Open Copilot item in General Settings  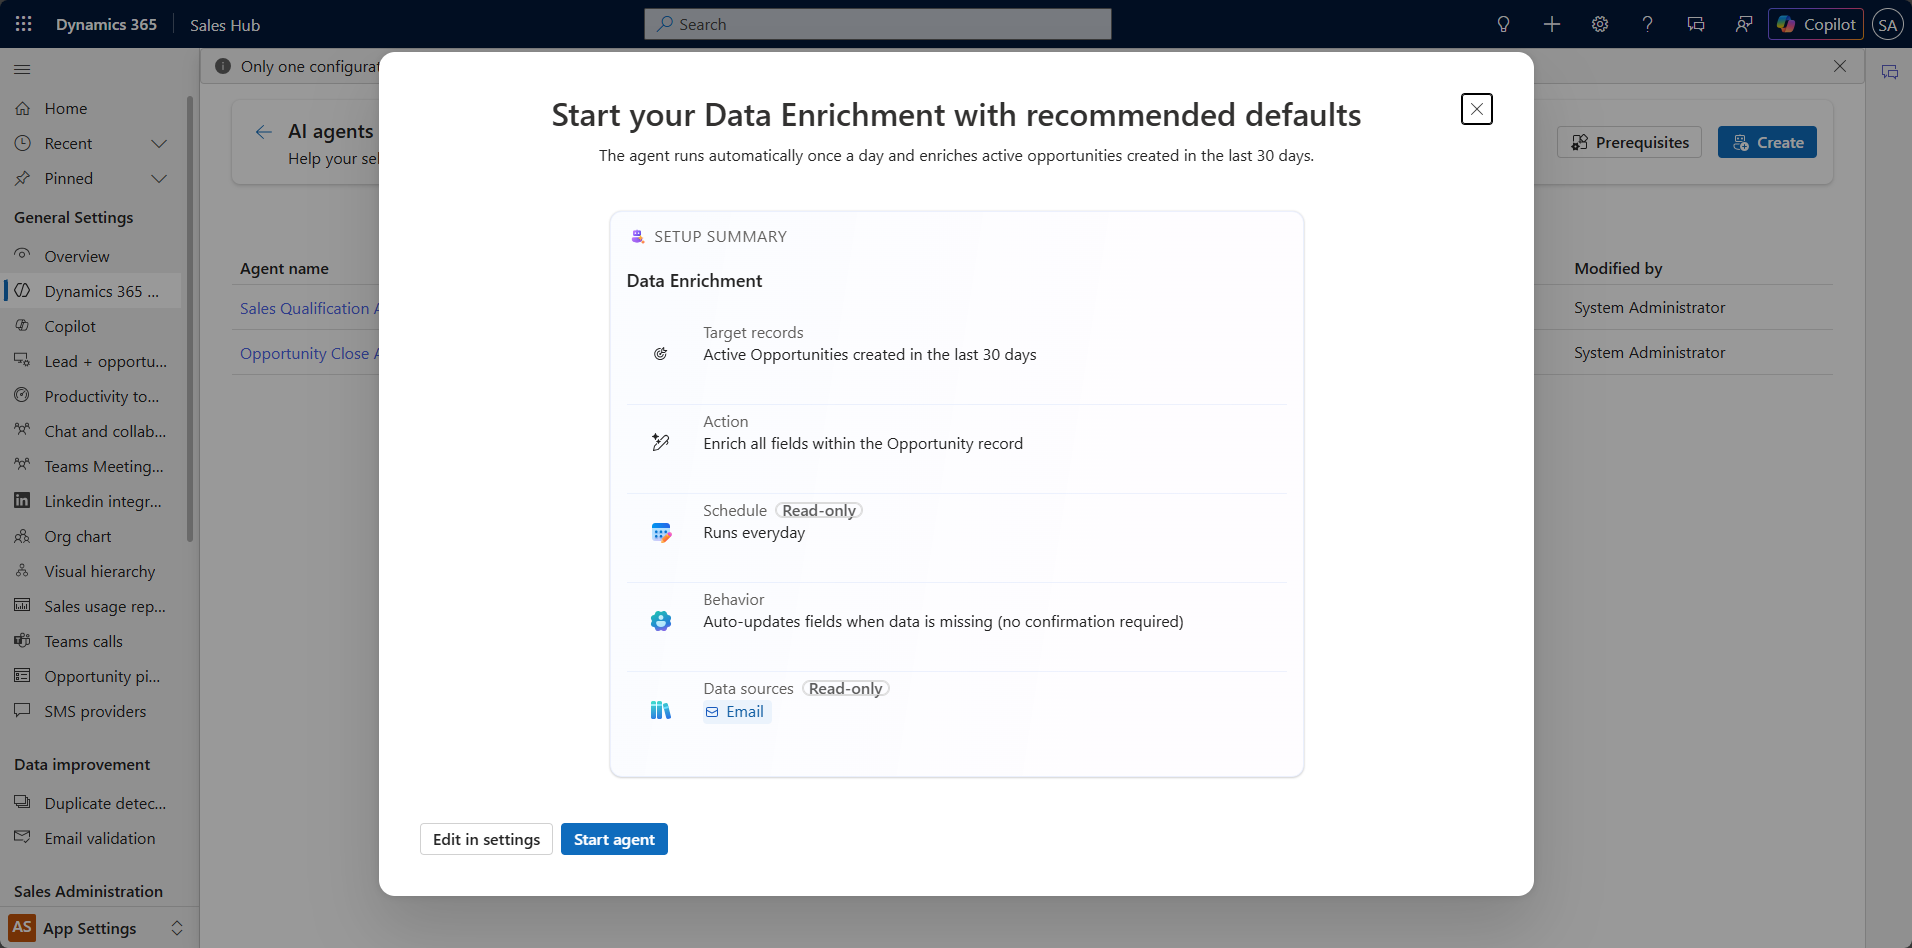click(x=70, y=326)
